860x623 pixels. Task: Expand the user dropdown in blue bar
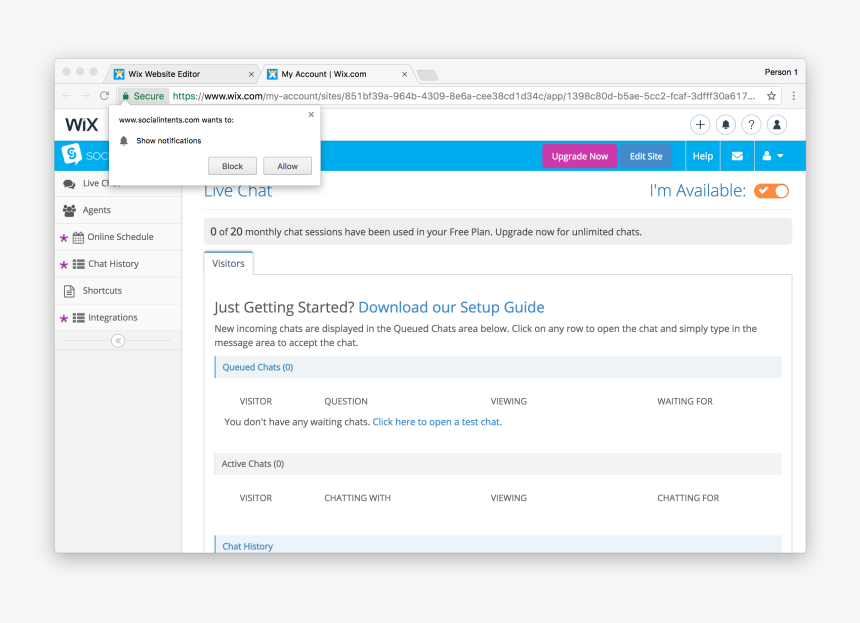tap(772, 156)
